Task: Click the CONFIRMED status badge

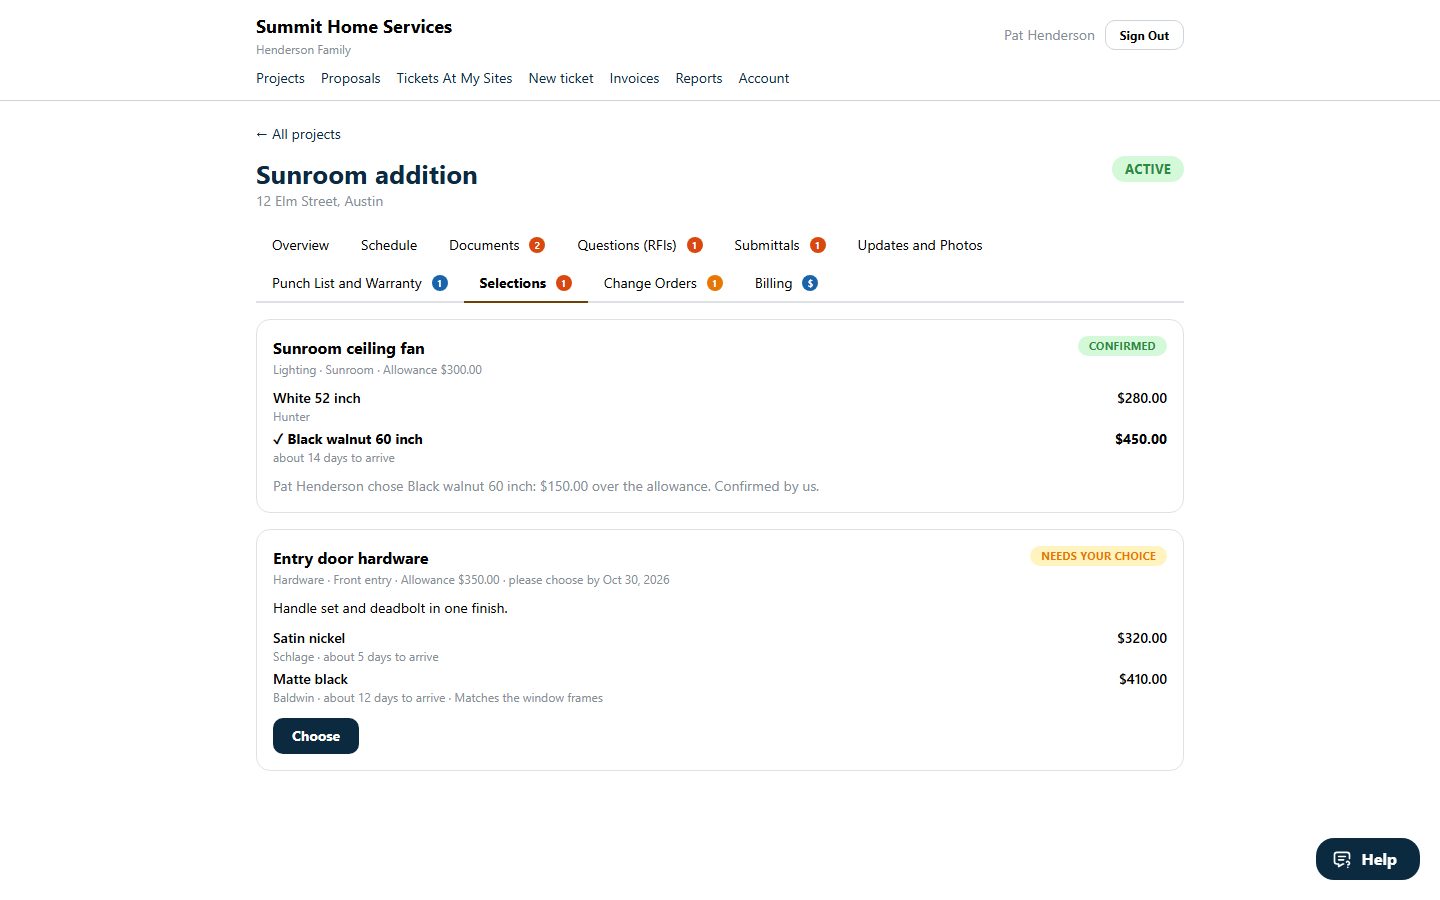Action: (1122, 346)
